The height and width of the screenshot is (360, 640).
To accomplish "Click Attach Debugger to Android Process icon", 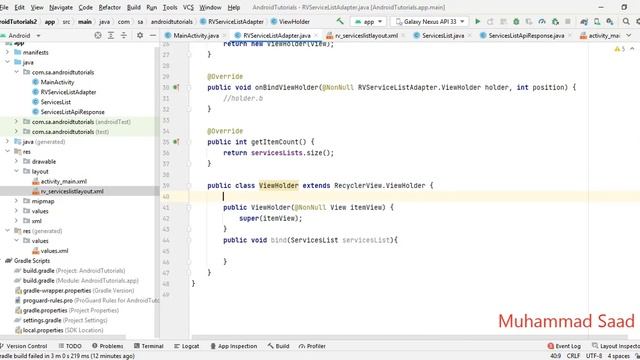I will 555,21.
